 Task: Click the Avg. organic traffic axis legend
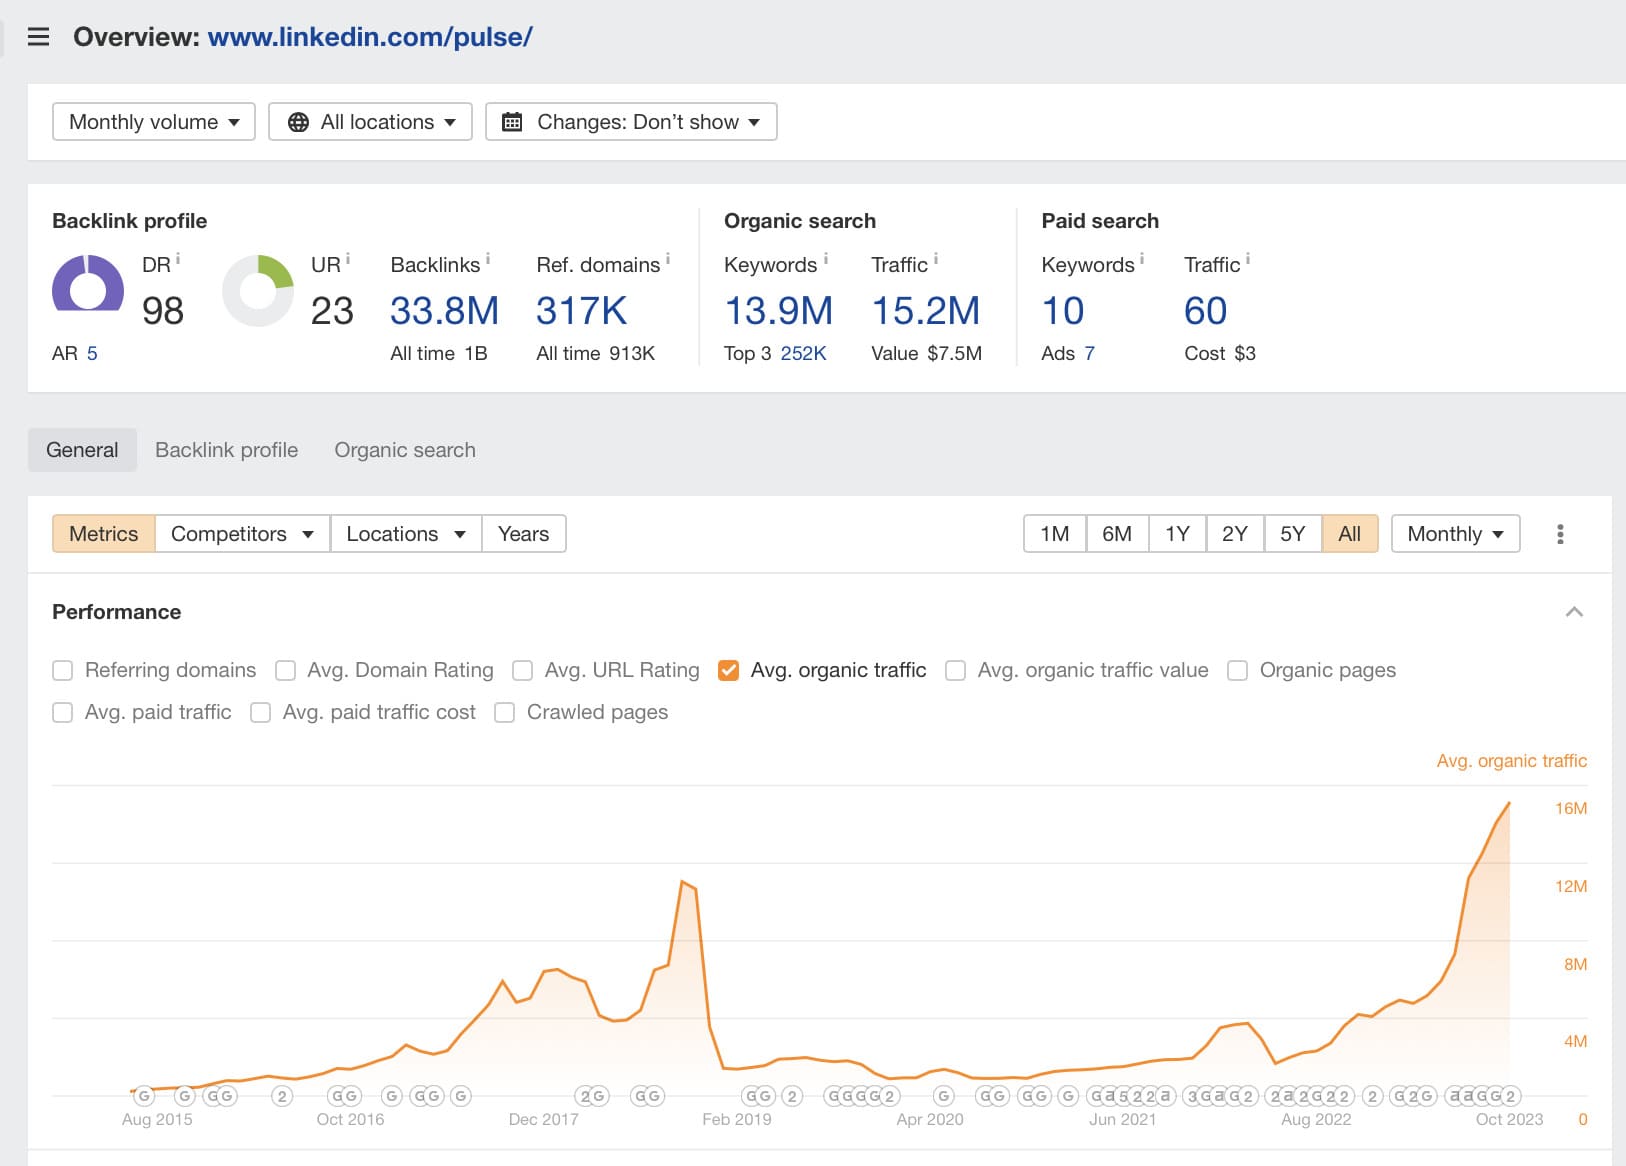1511,761
